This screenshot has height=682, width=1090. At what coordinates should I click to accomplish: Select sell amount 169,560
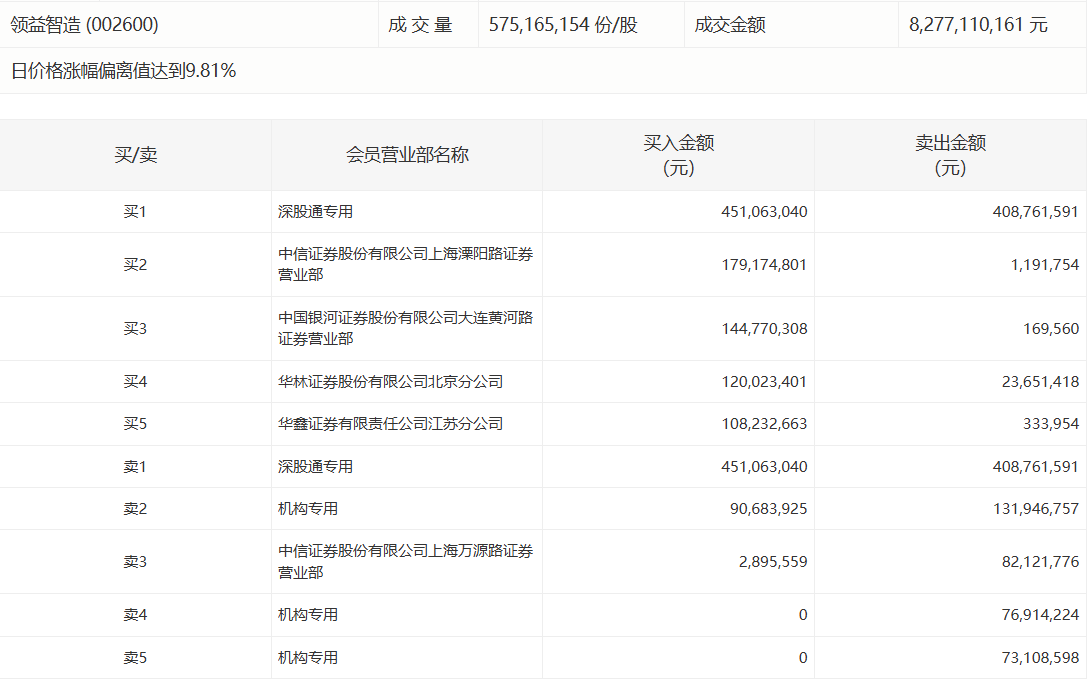click(x=1051, y=329)
